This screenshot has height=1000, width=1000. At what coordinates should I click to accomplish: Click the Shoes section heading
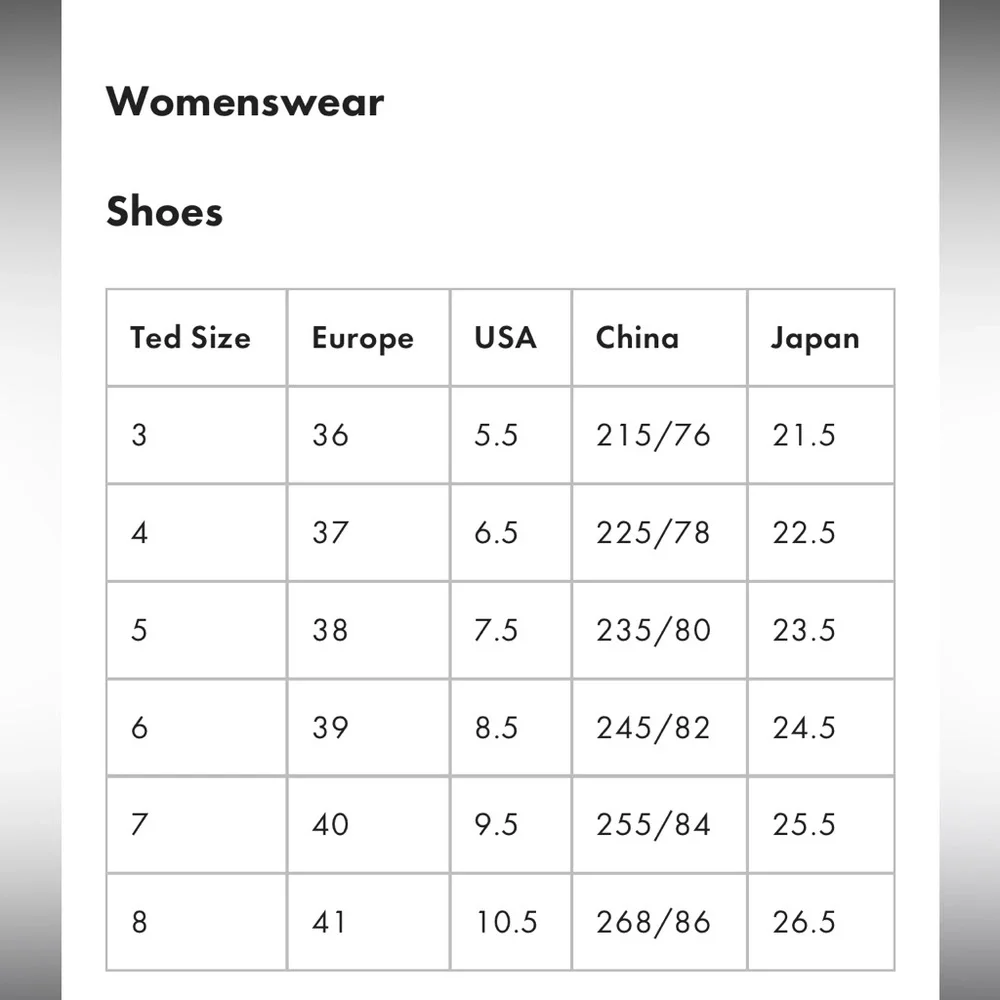[x=165, y=211]
